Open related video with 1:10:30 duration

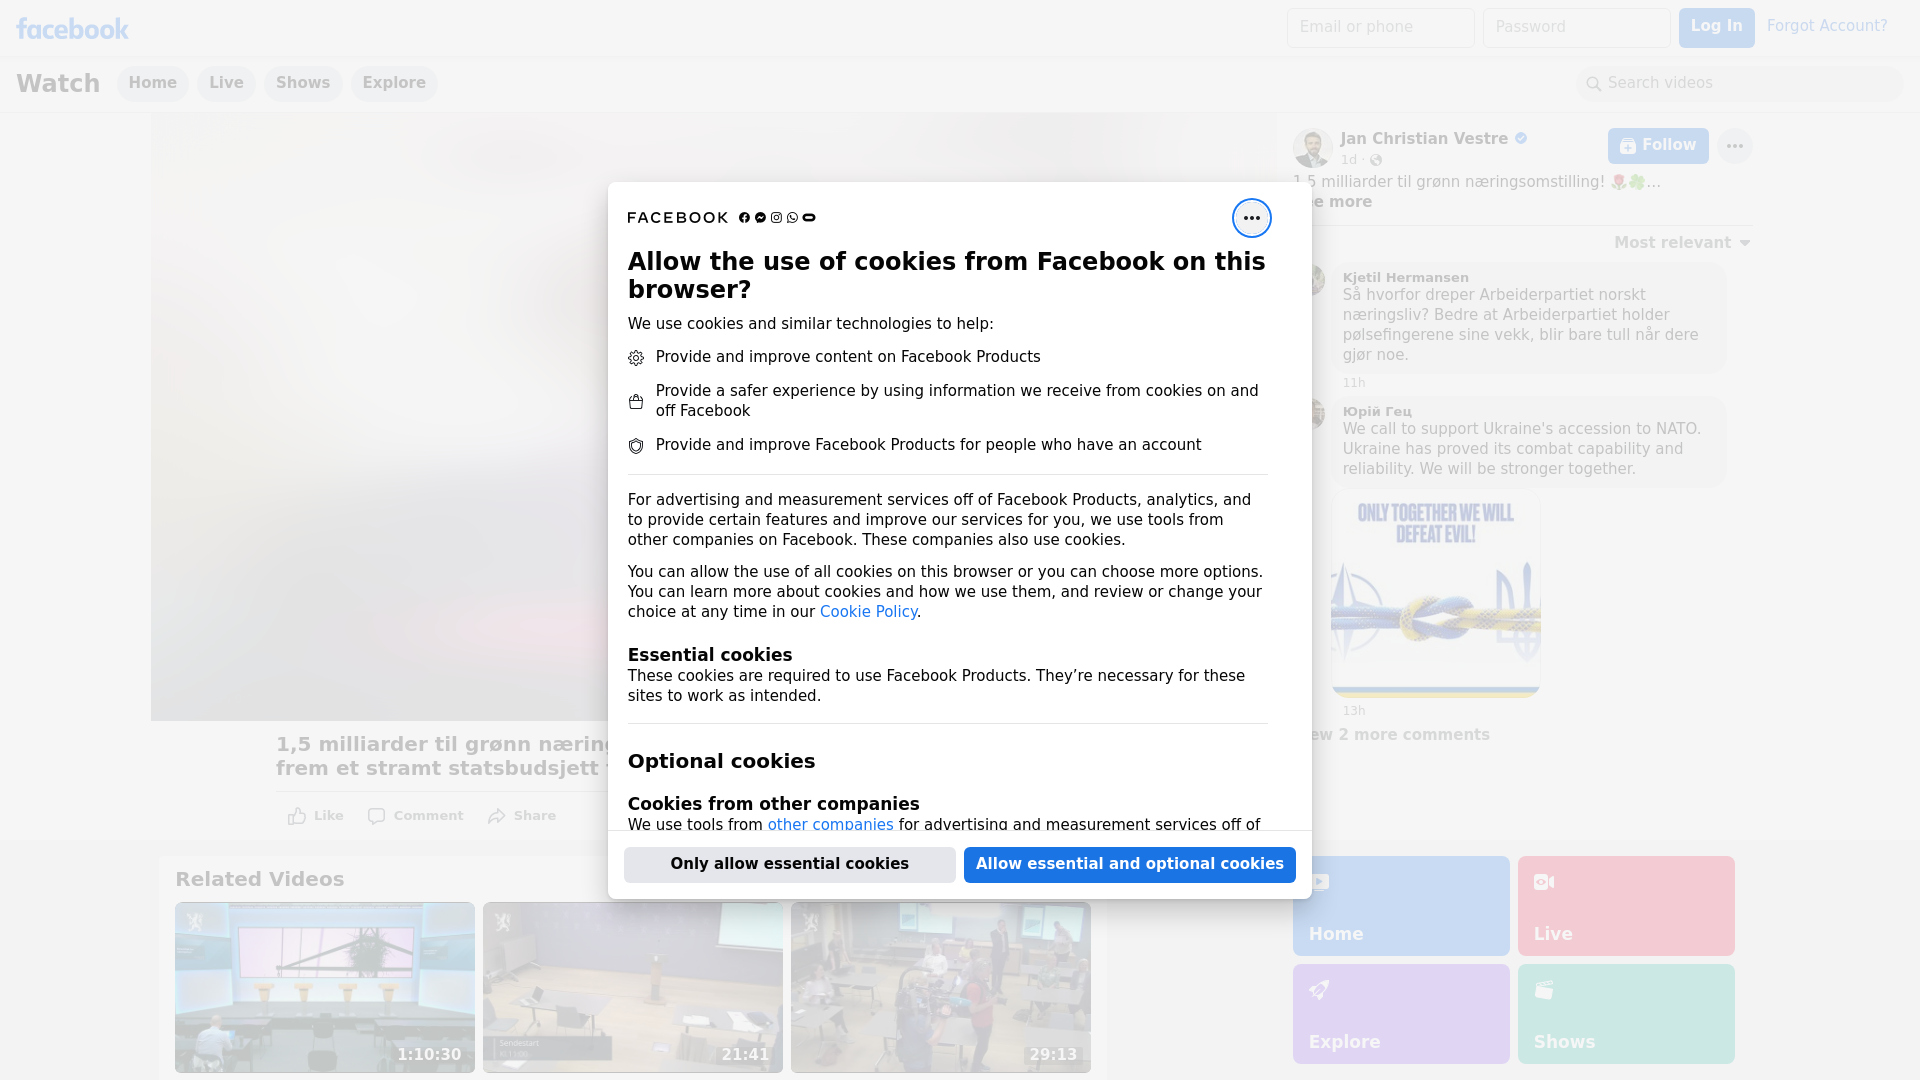point(325,987)
